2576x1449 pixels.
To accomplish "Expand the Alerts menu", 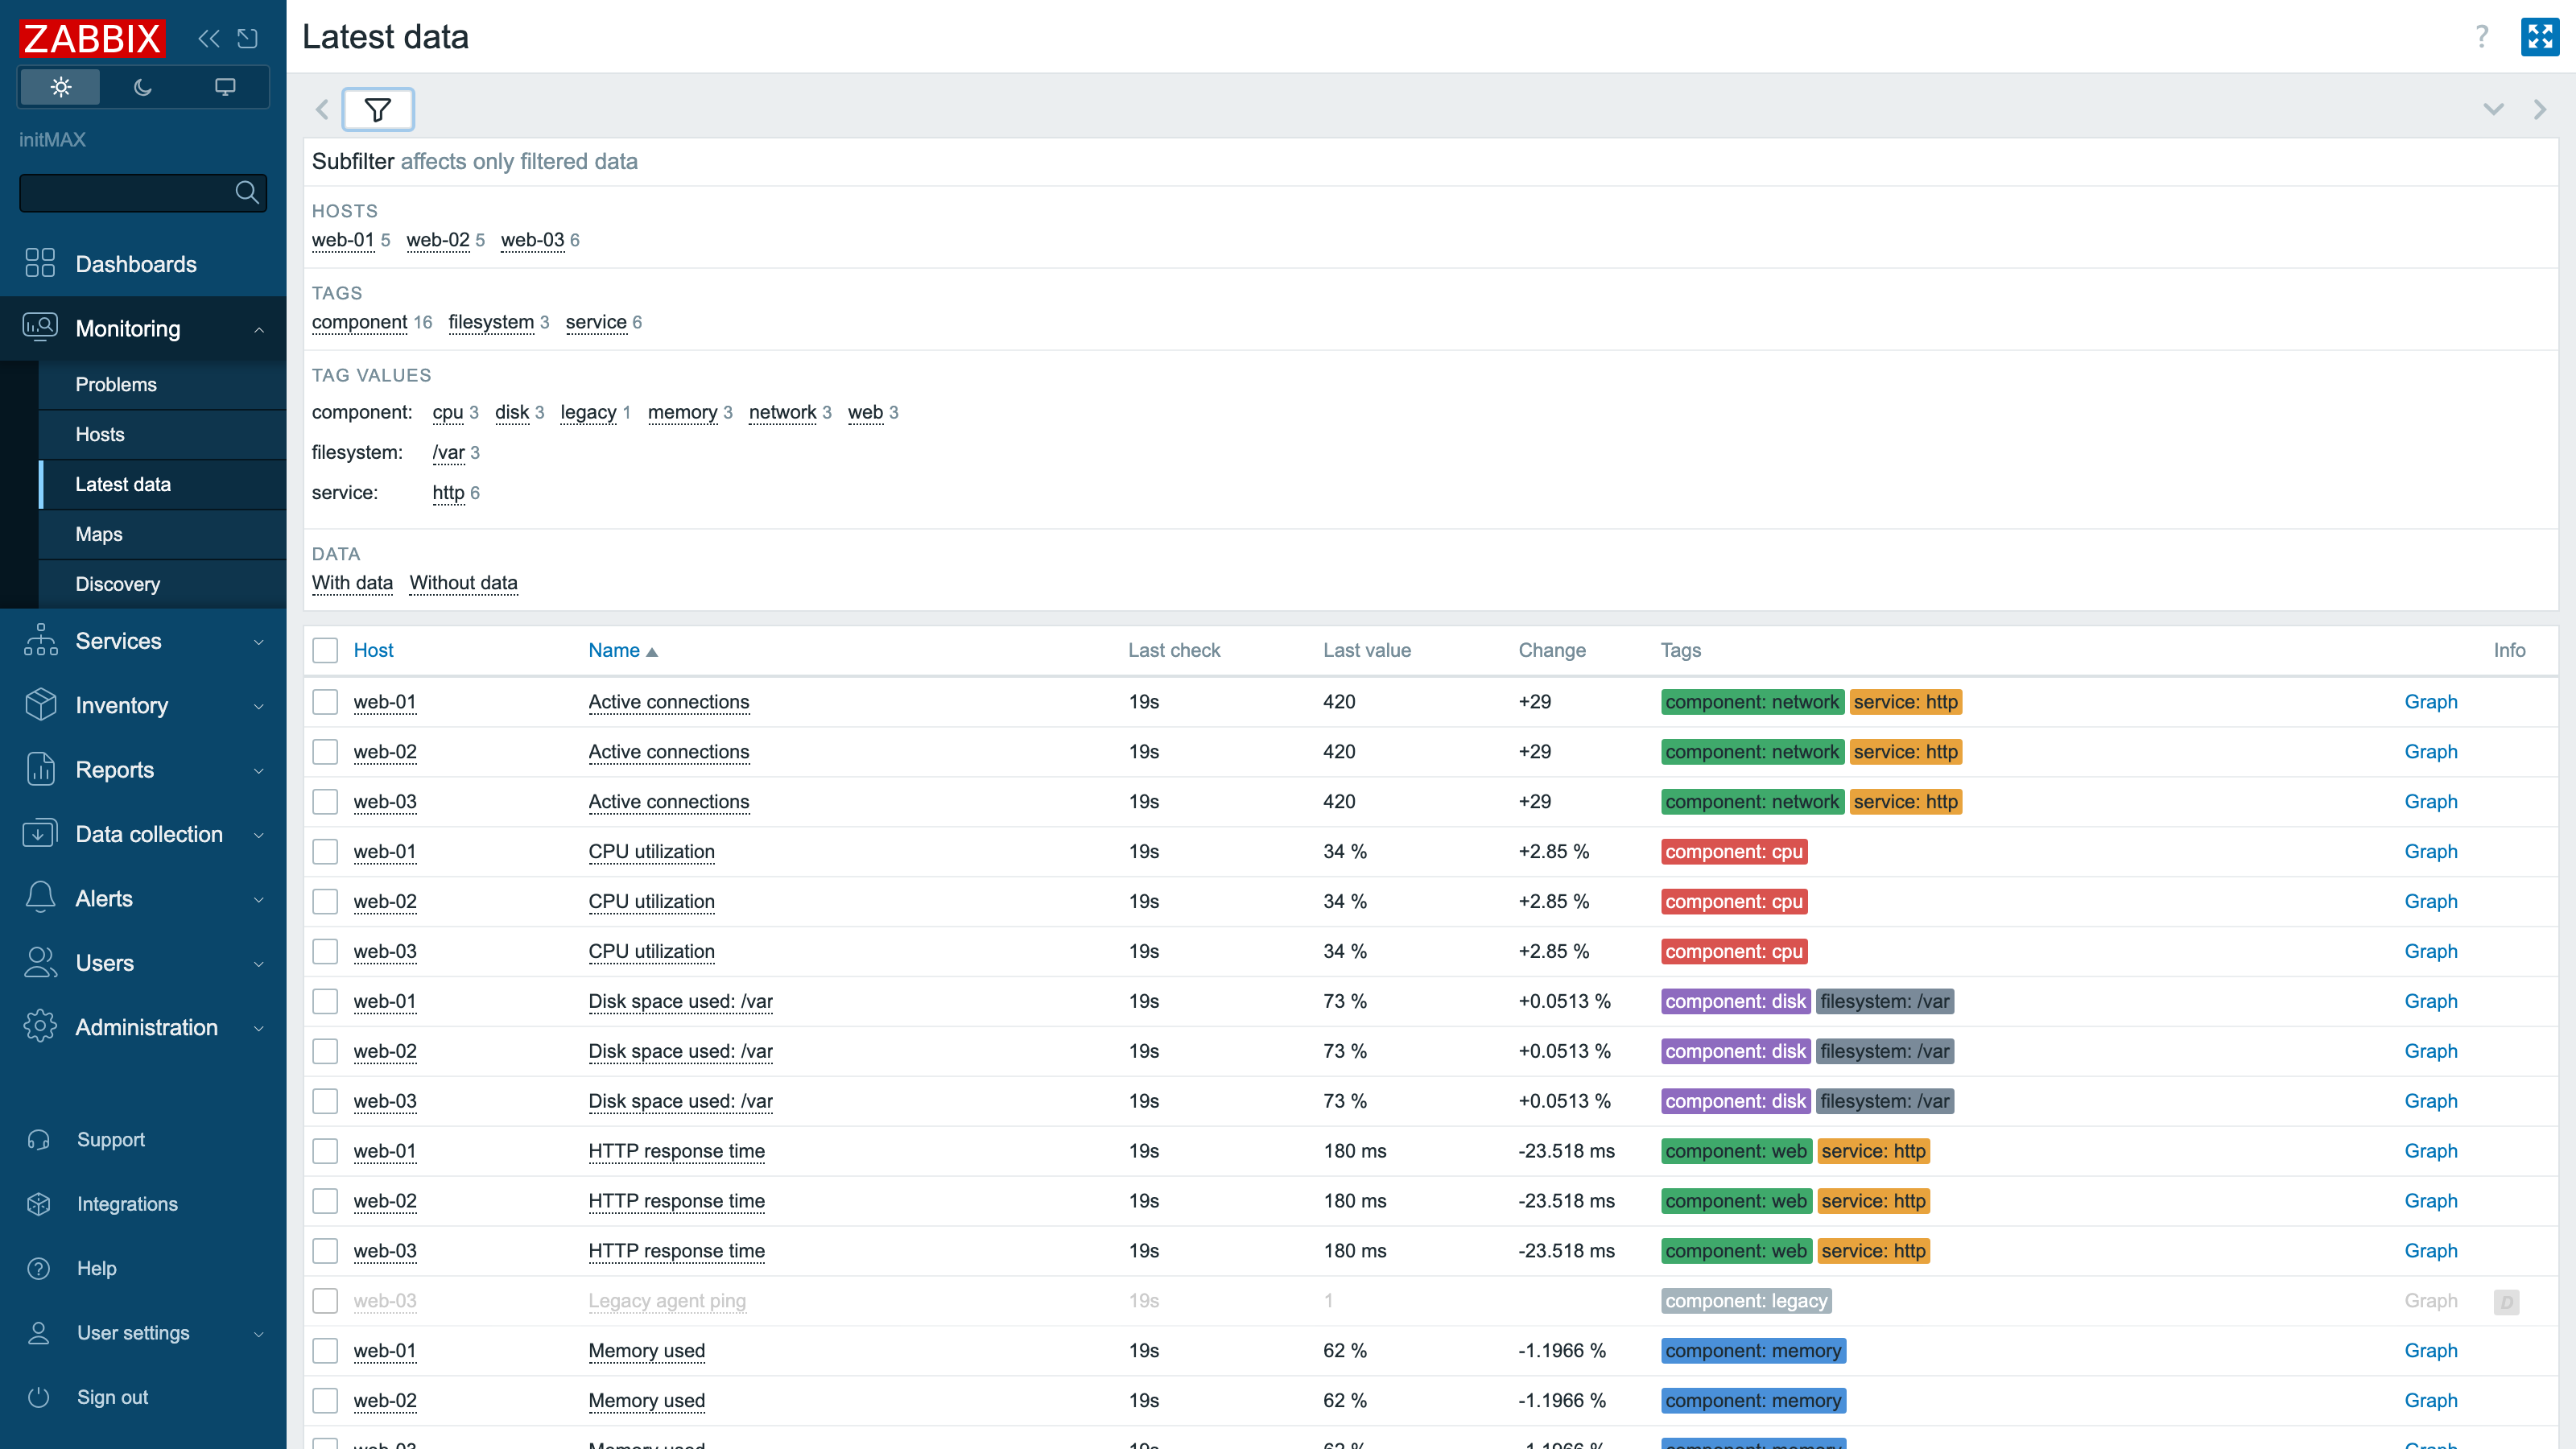I will click(x=143, y=898).
